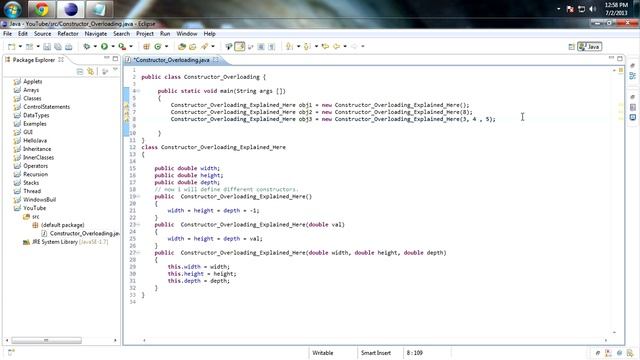640x360 pixels.
Task: Run the program with green Run icon
Action: [104, 47]
